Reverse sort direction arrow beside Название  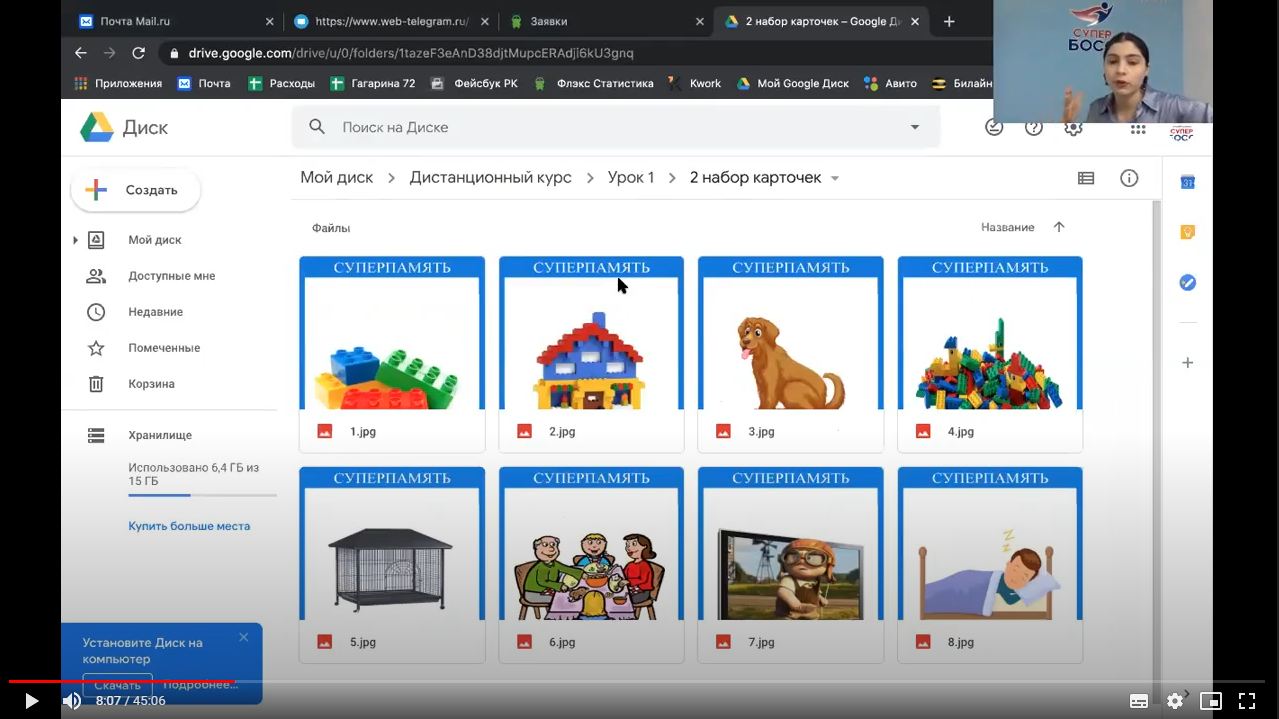pos(1059,227)
